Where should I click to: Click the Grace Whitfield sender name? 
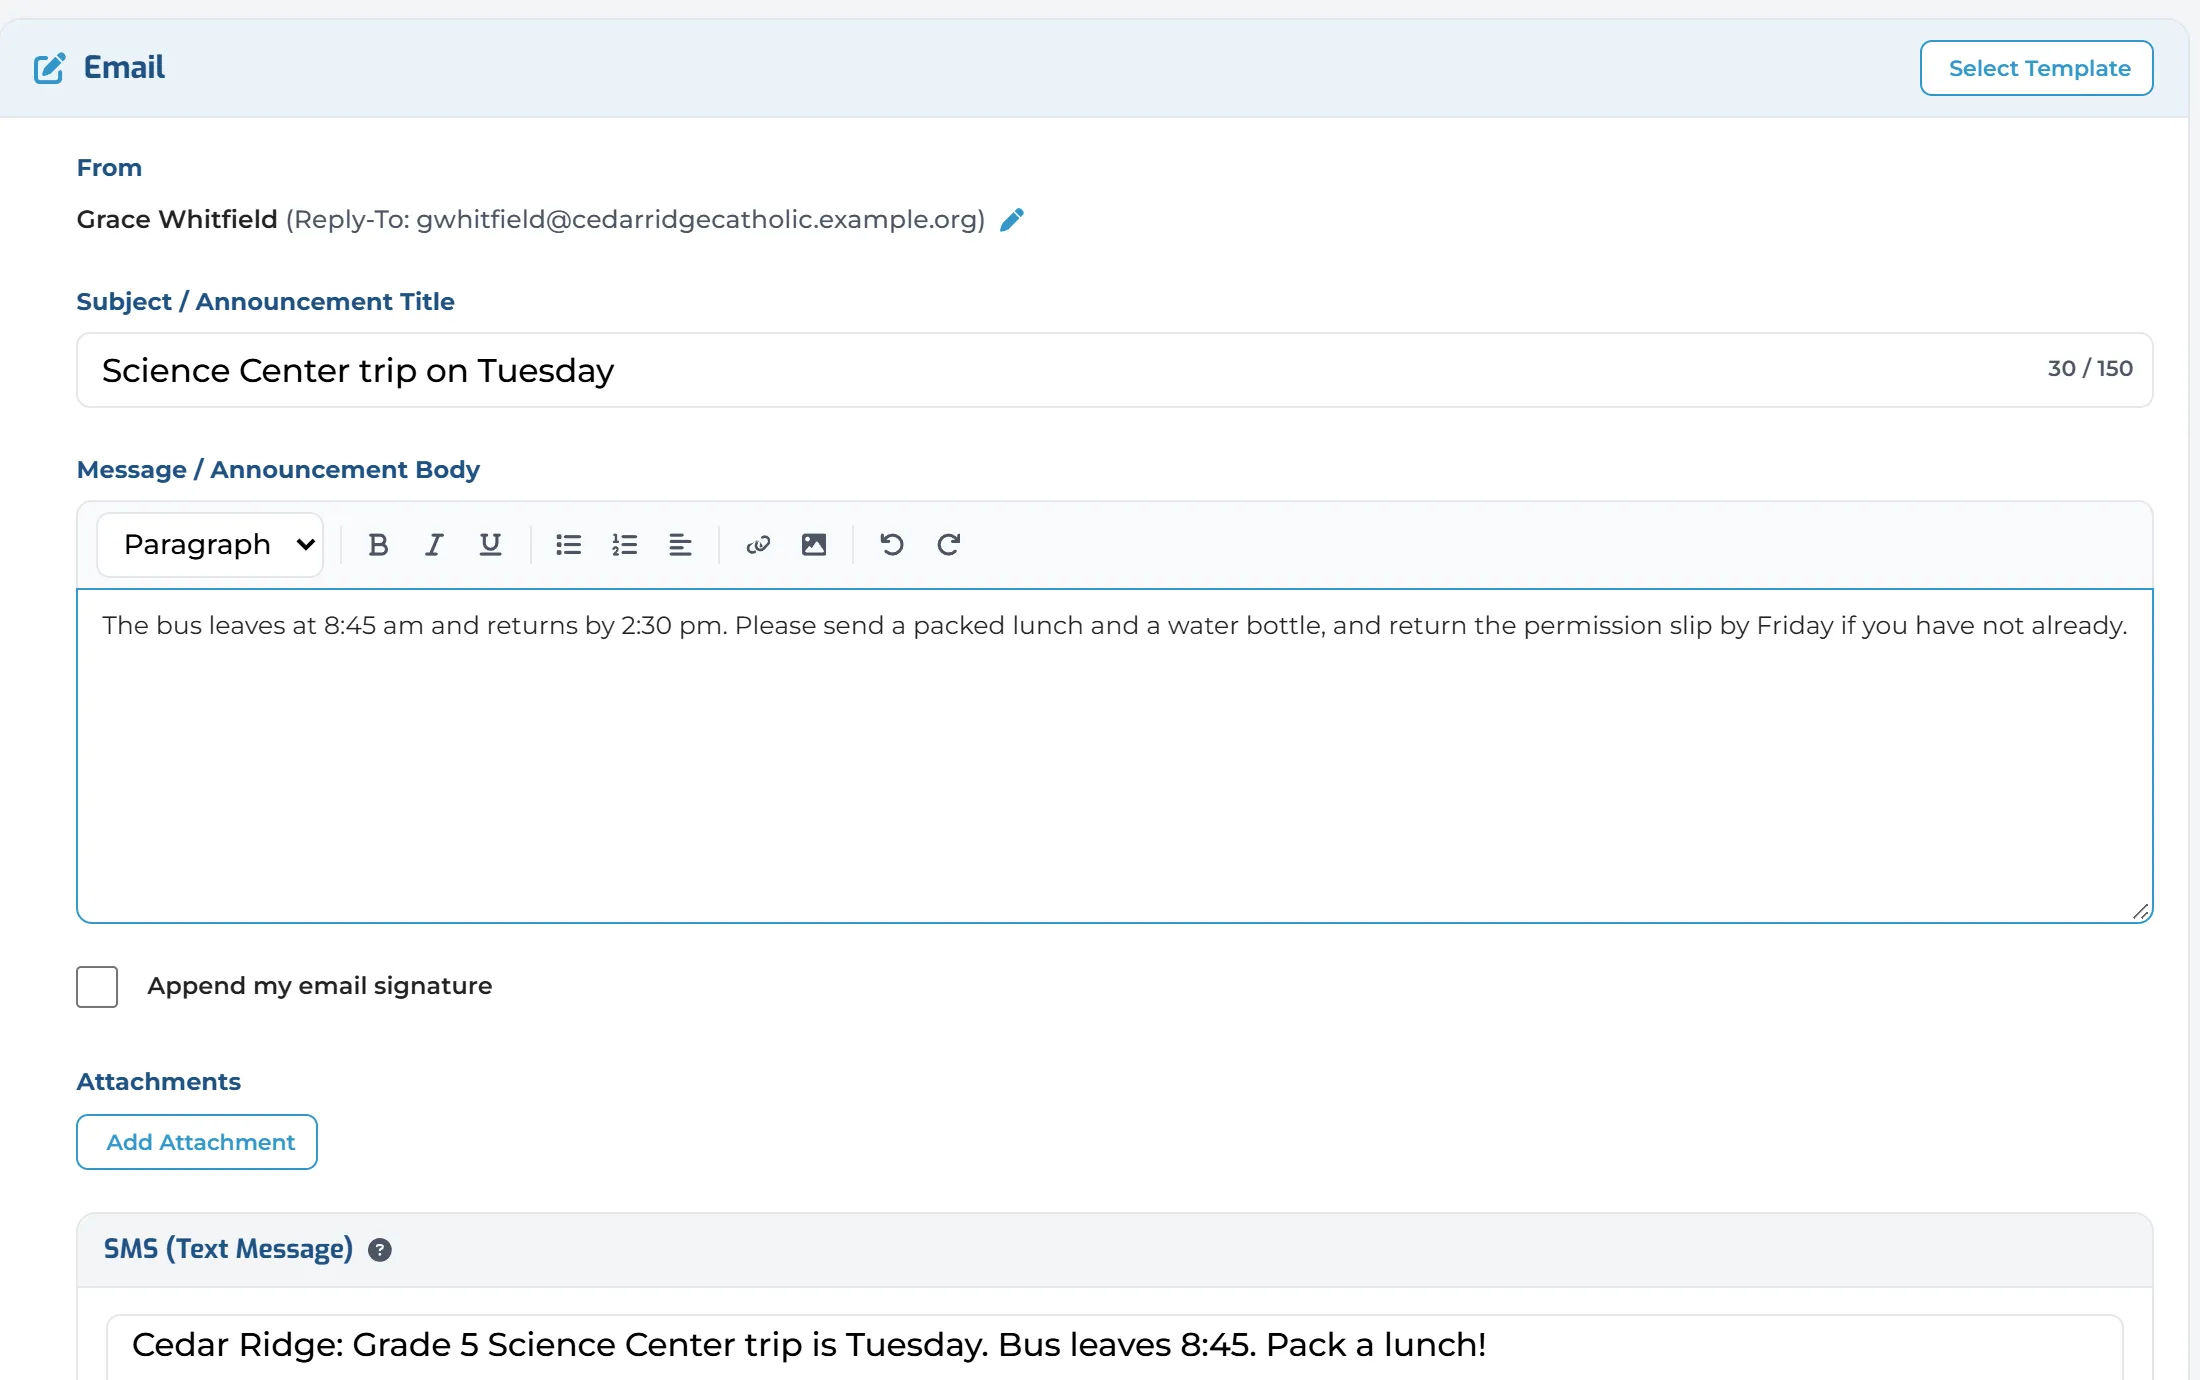tap(177, 219)
